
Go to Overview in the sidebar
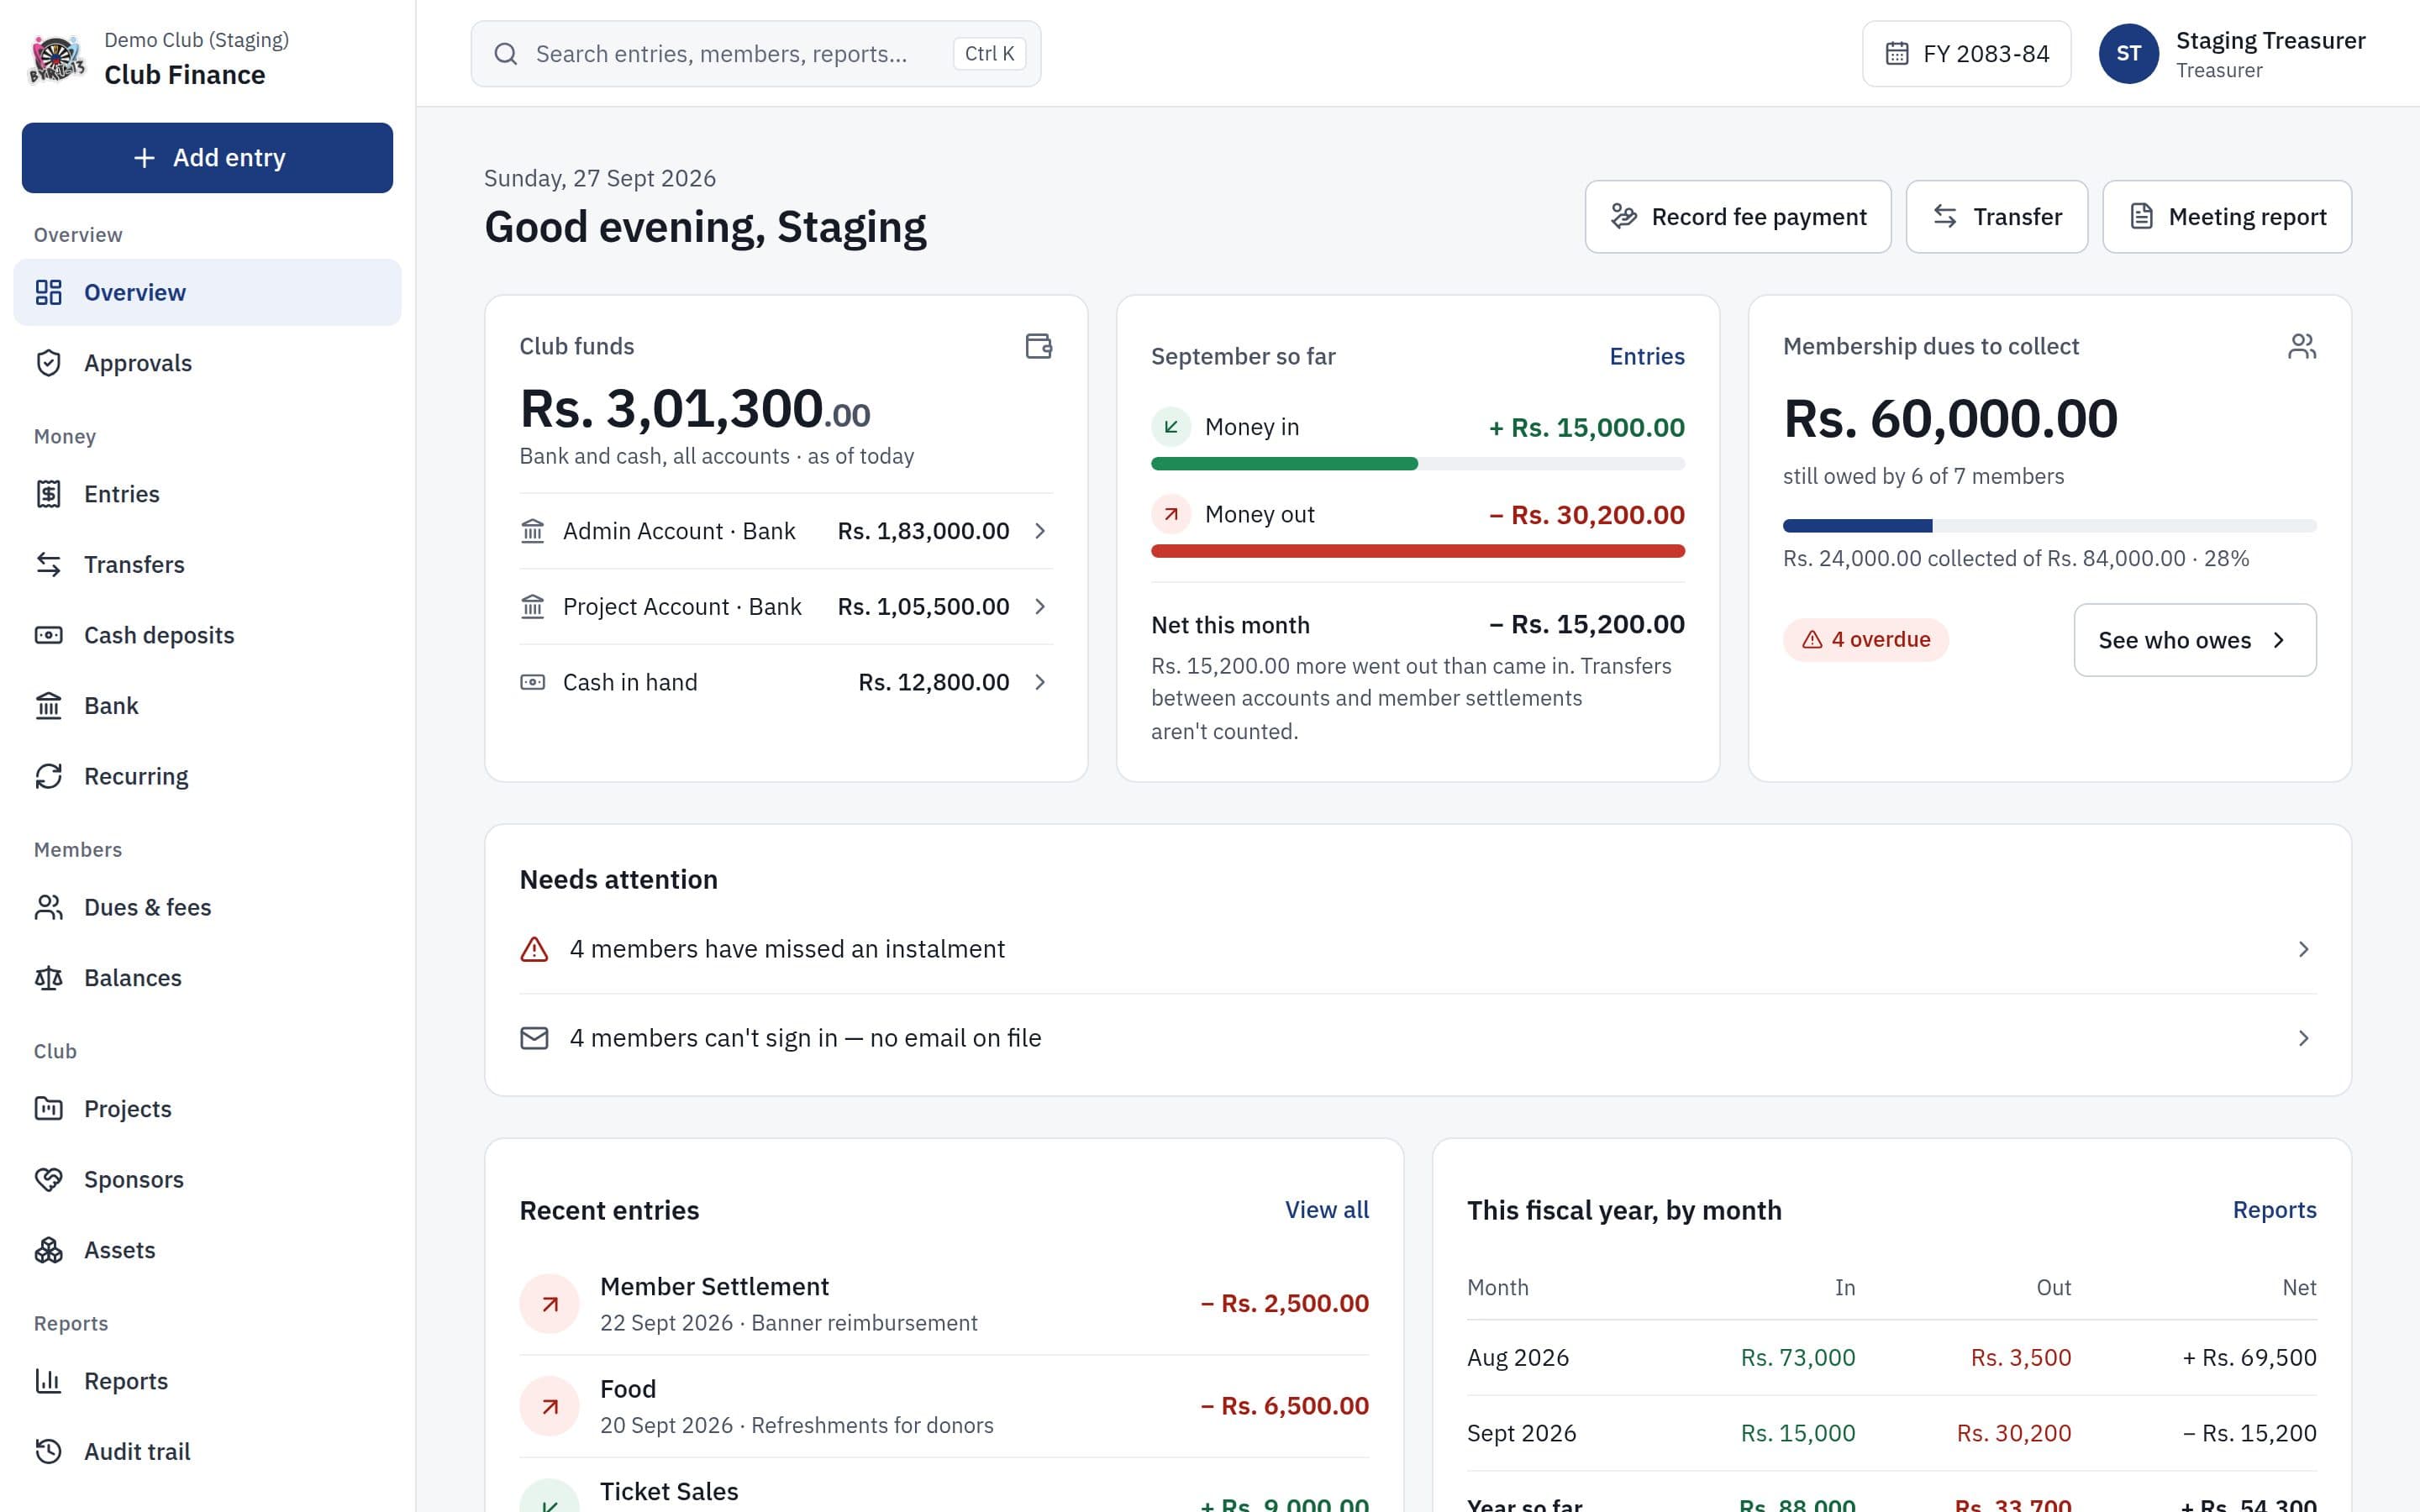point(207,292)
